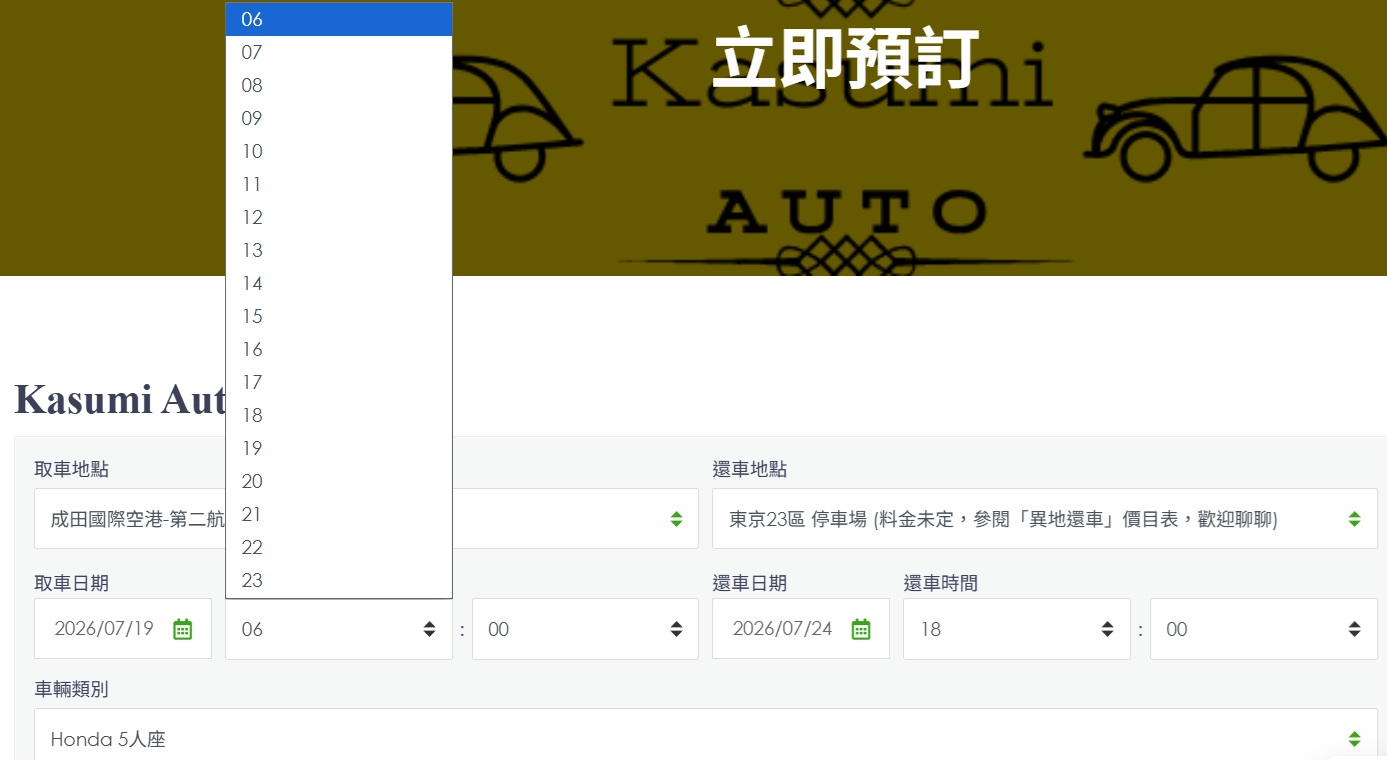The width and height of the screenshot is (1387, 760).
Task: Open the pickup date calendar icon
Action: (182, 629)
